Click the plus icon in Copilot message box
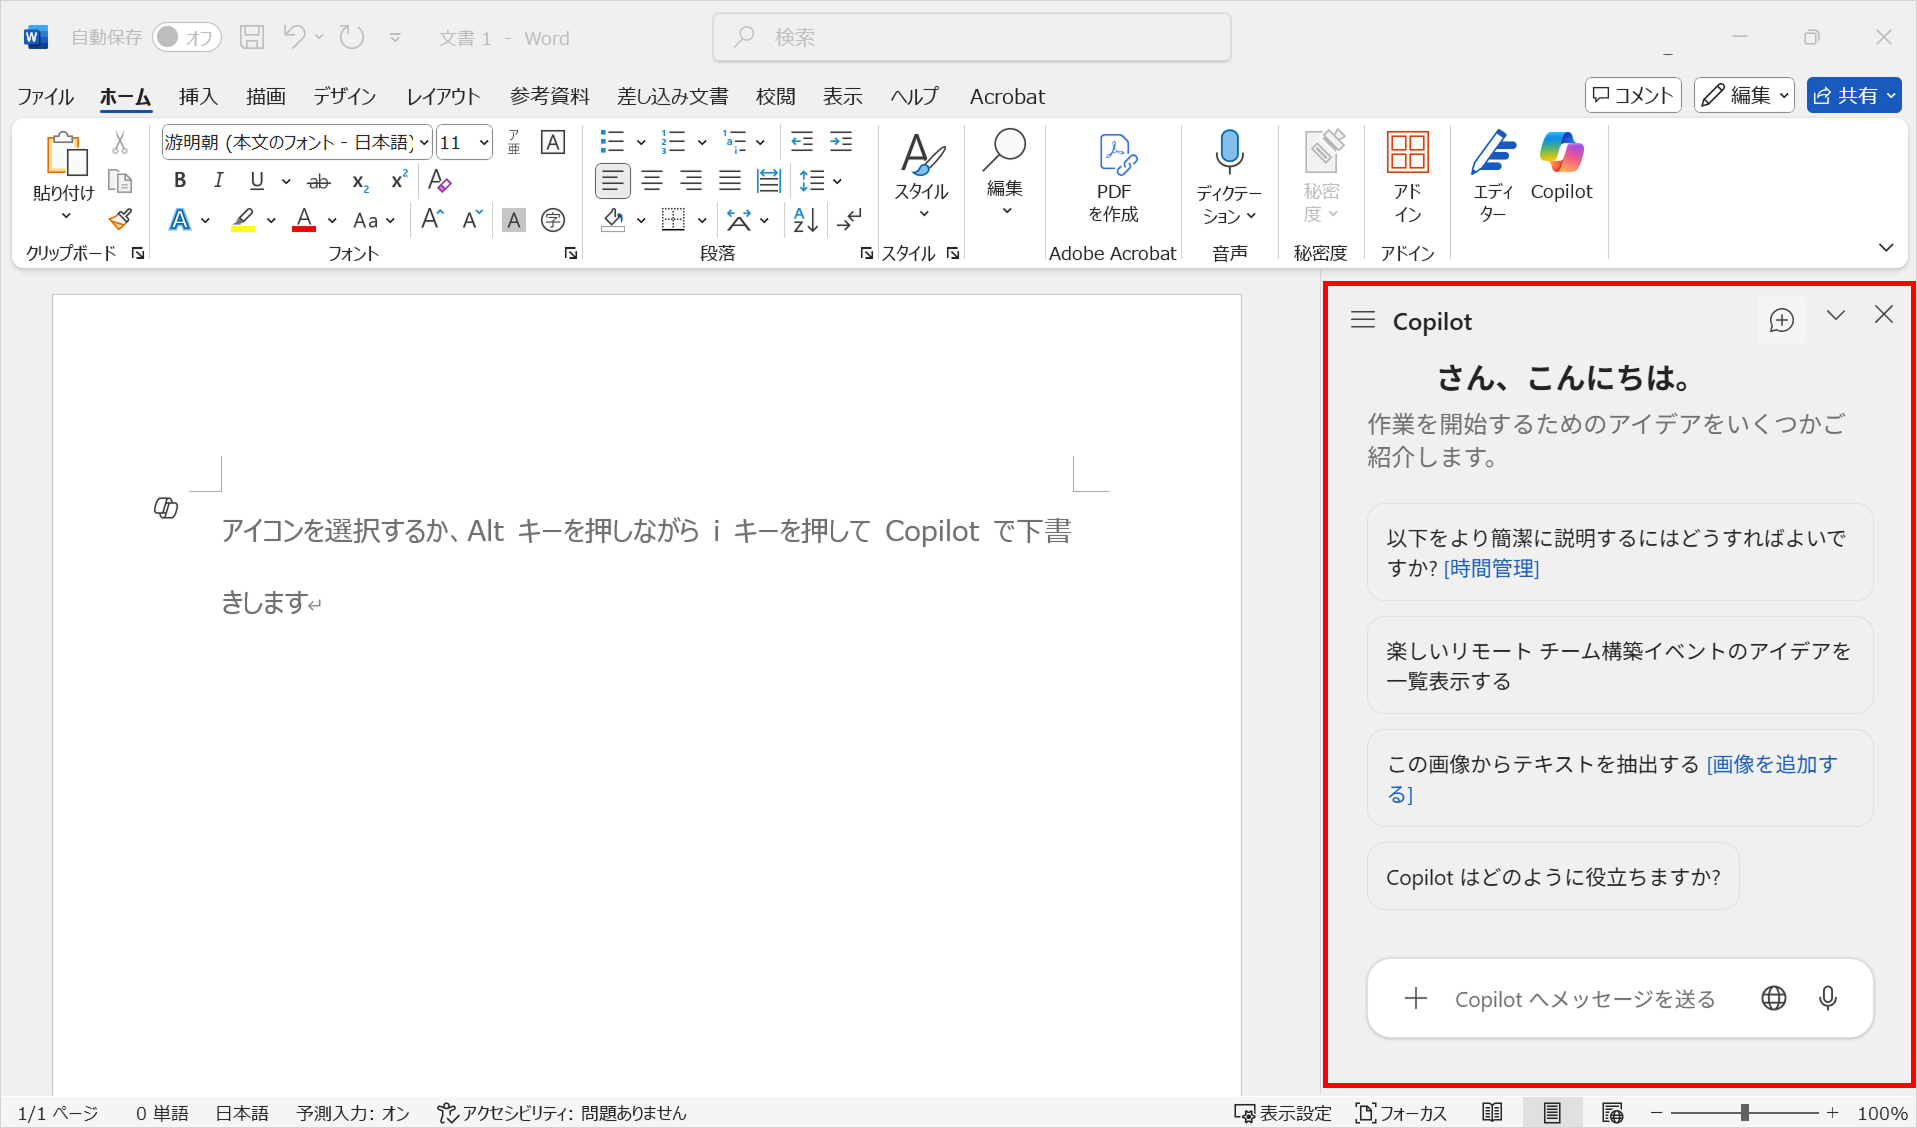The width and height of the screenshot is (1917, 1128). point(1416,998)
